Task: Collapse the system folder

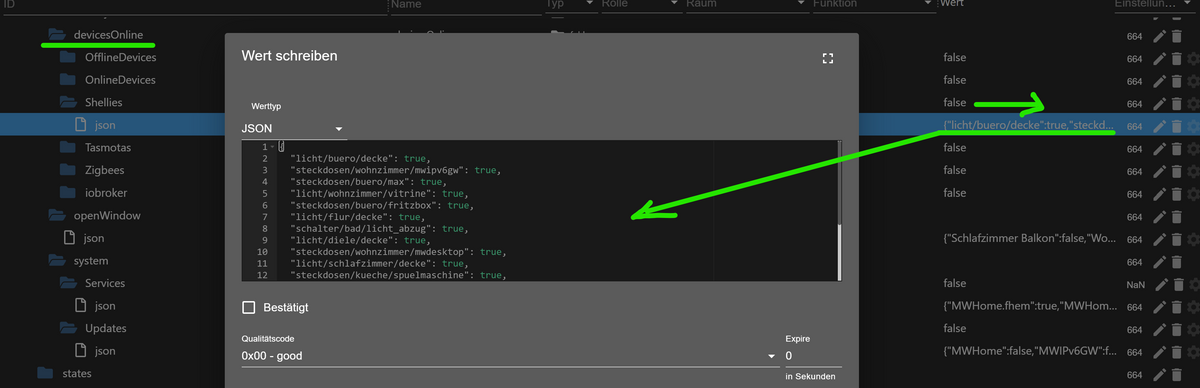Action: (56, 261)
